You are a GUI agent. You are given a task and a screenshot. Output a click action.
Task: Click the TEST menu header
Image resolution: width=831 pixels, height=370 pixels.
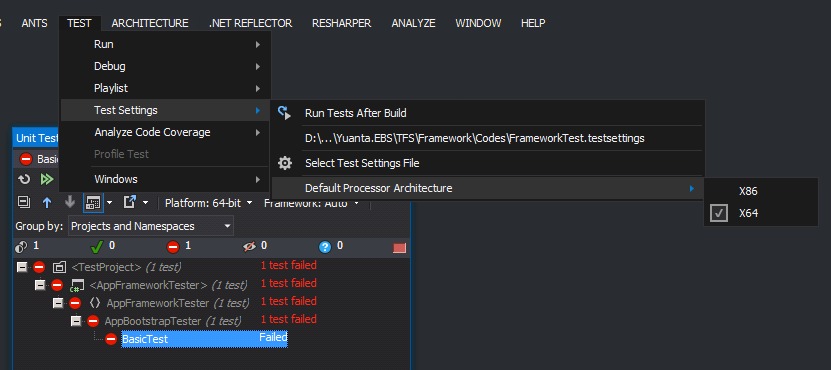click(x=79, y=23)
